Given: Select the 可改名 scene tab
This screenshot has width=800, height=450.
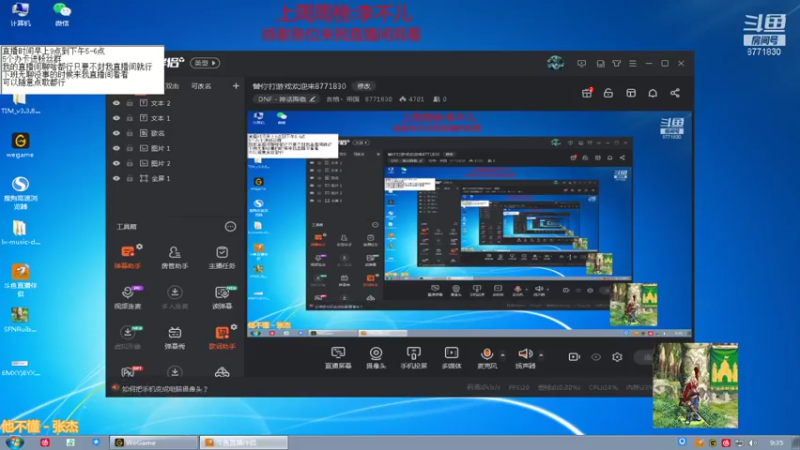Looking at the screenshot, I should [201, 86].
